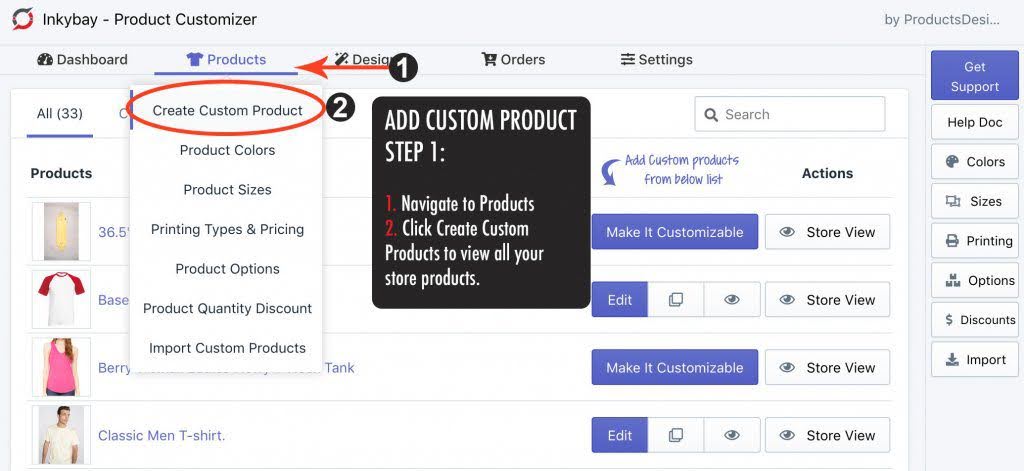Open Sizes from the right sidebar
Screen dimensions: 1024x471
point(974,201)
